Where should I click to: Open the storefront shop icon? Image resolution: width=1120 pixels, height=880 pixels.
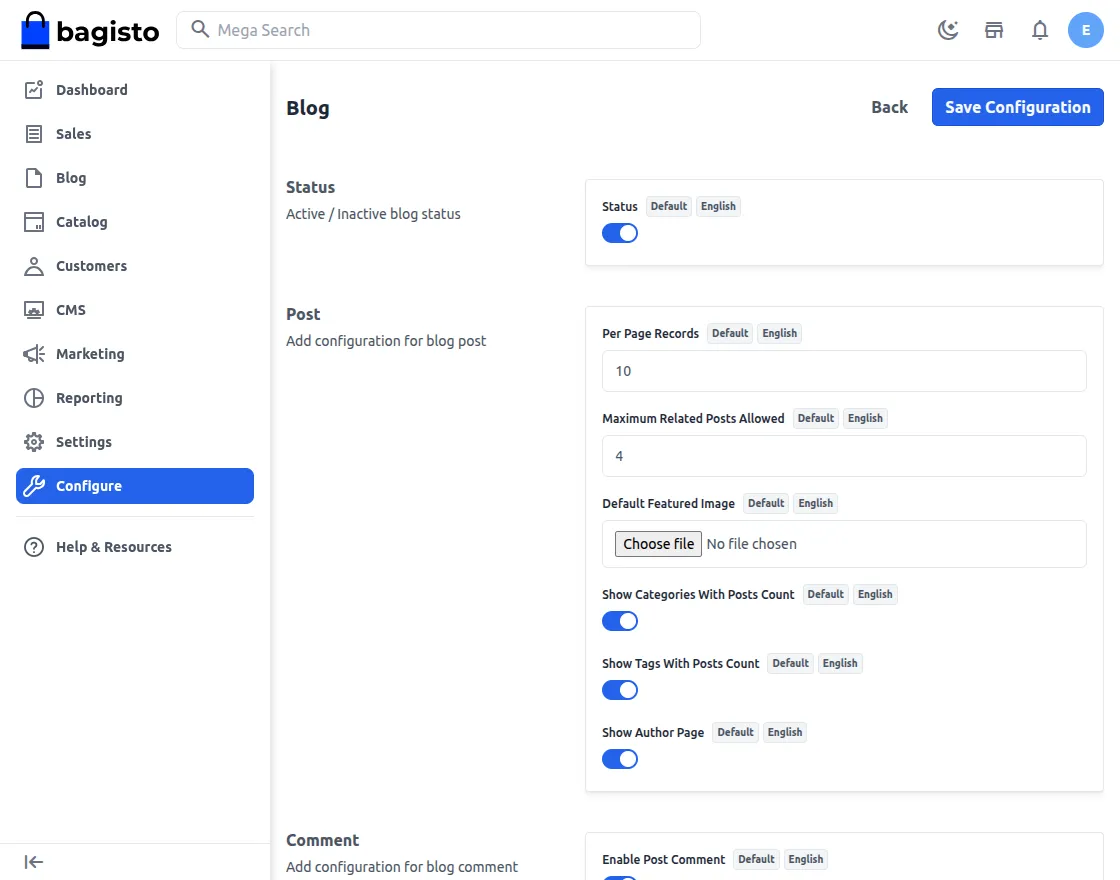(x=994, y=30)
